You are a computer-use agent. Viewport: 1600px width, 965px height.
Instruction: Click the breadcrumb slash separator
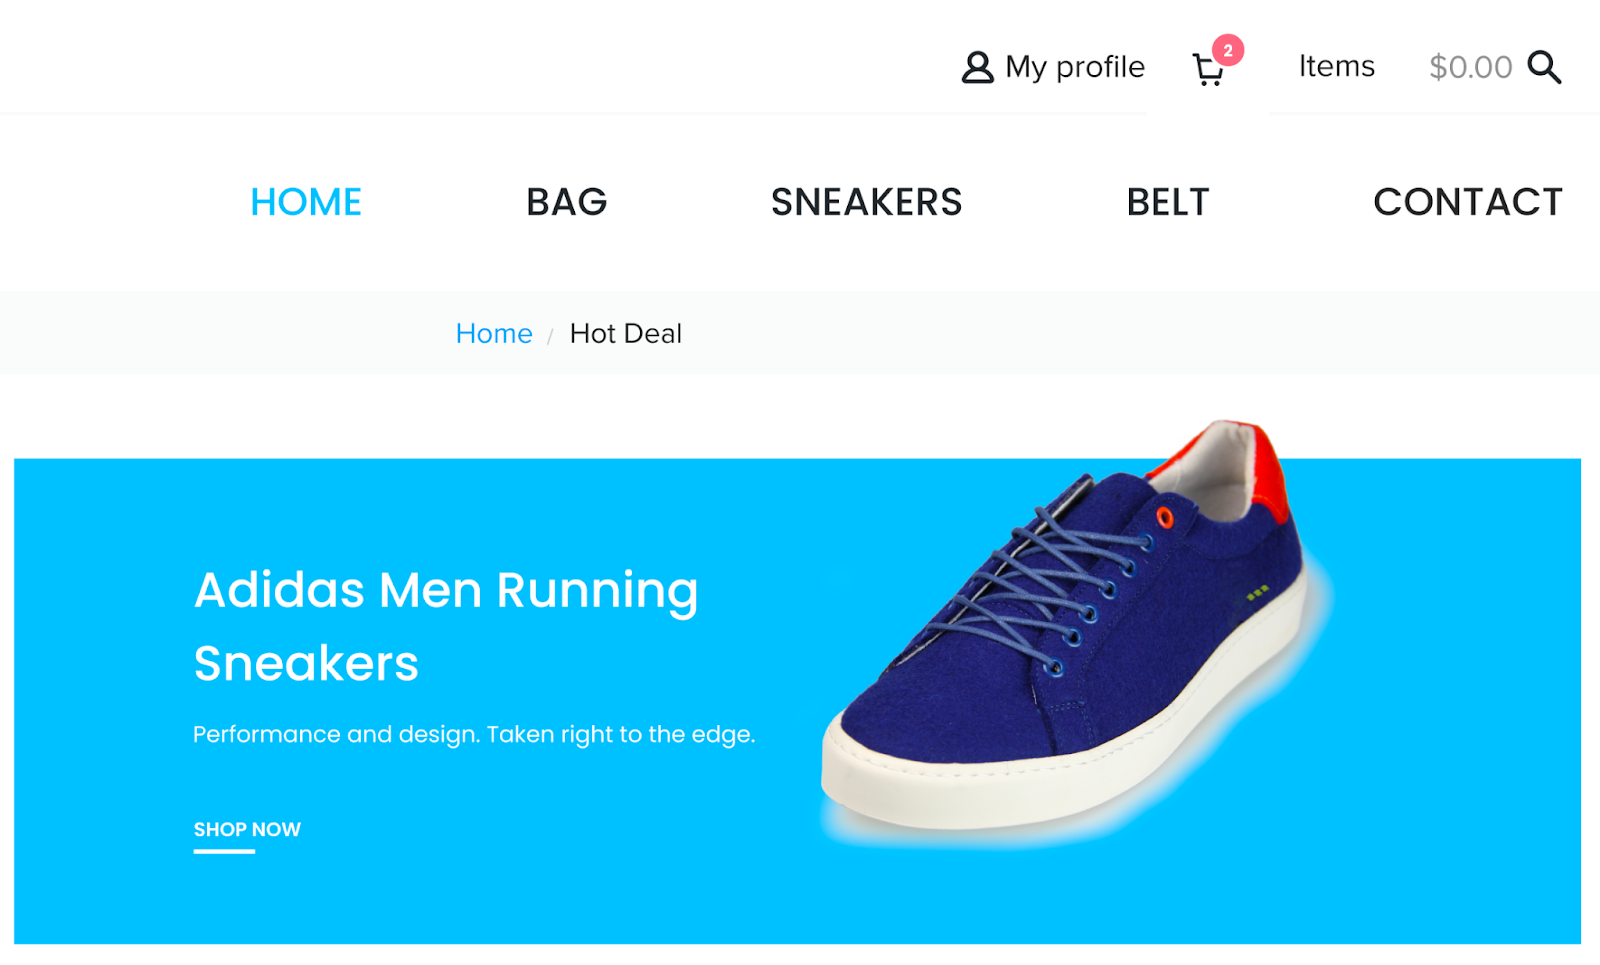(x=550, y=337)
